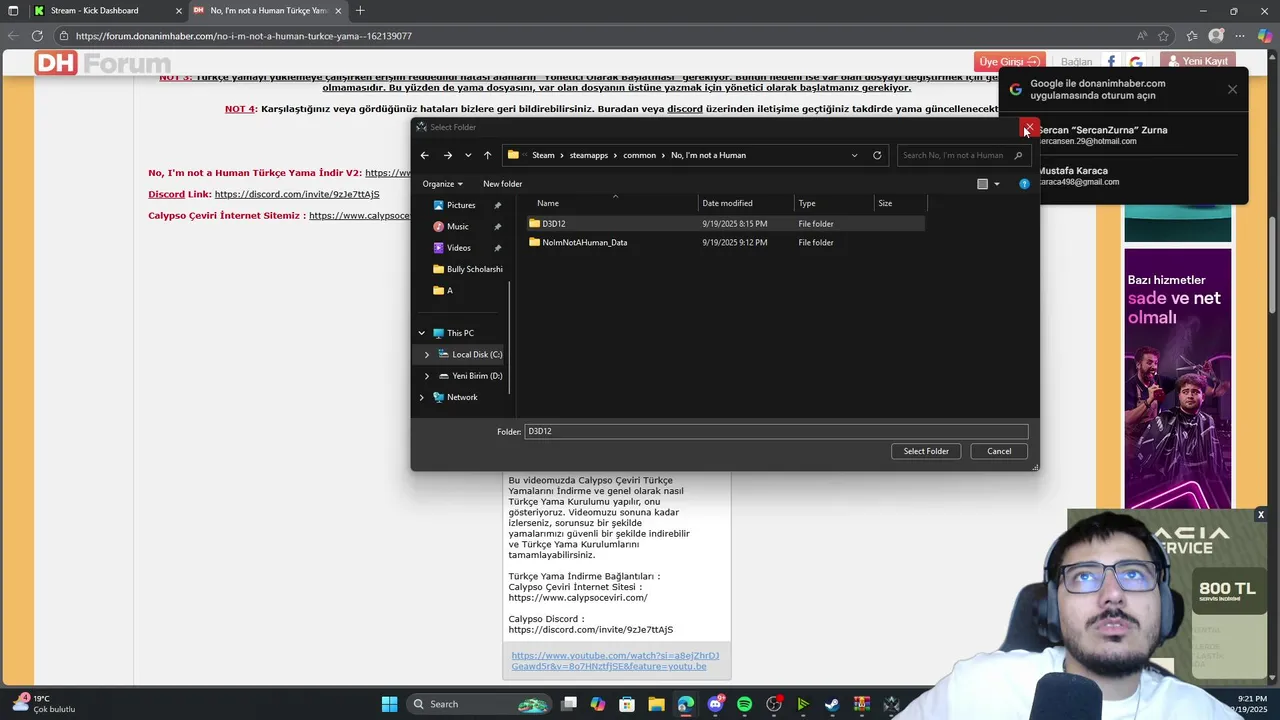
Task: Expand Local Disk (C:) node
Action: pyautogui.click(x=427, y=355)
